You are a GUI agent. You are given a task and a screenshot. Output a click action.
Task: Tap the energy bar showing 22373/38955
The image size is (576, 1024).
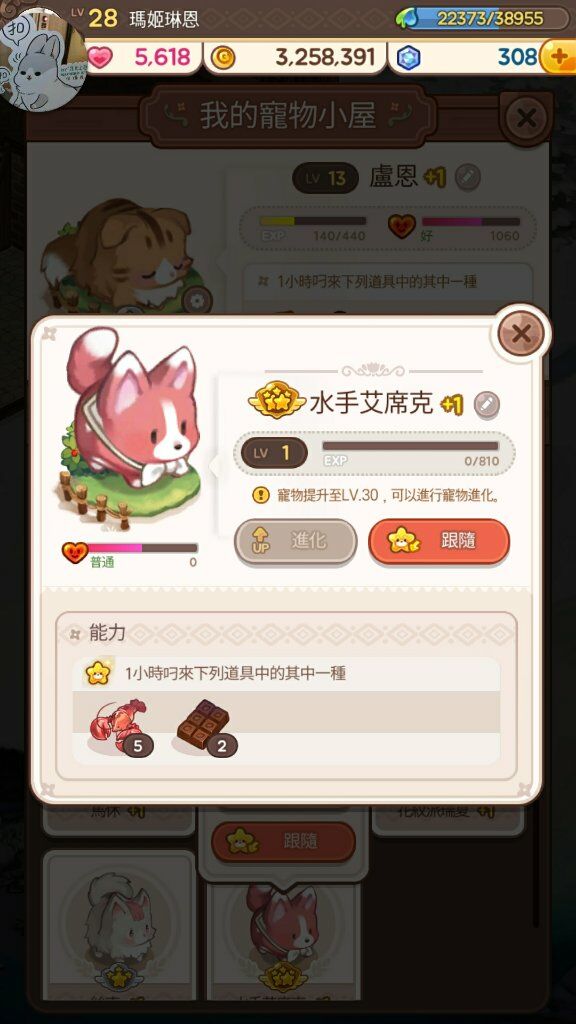tap(482, 18)
